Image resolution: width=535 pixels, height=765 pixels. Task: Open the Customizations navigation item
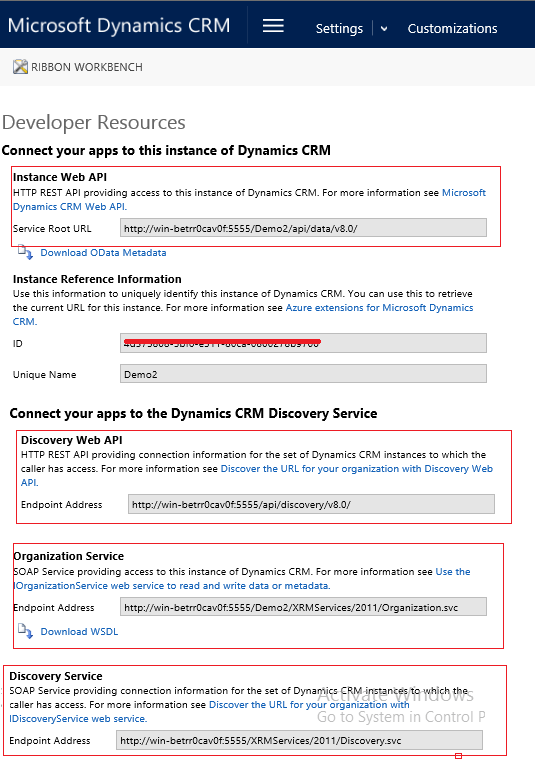[452, 29]
